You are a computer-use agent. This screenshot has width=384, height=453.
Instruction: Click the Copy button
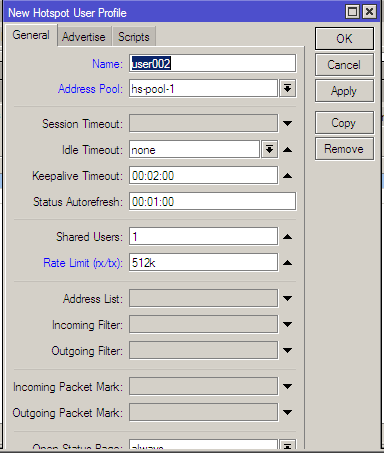[344, 123]
